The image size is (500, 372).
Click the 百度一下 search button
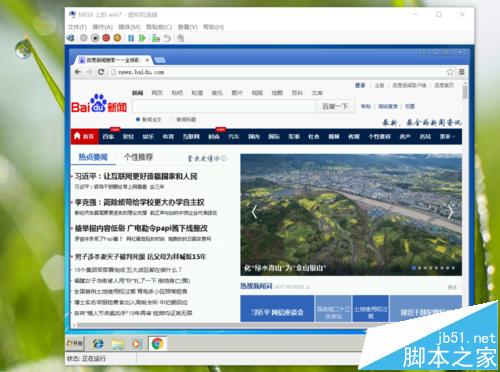[335, 106]
